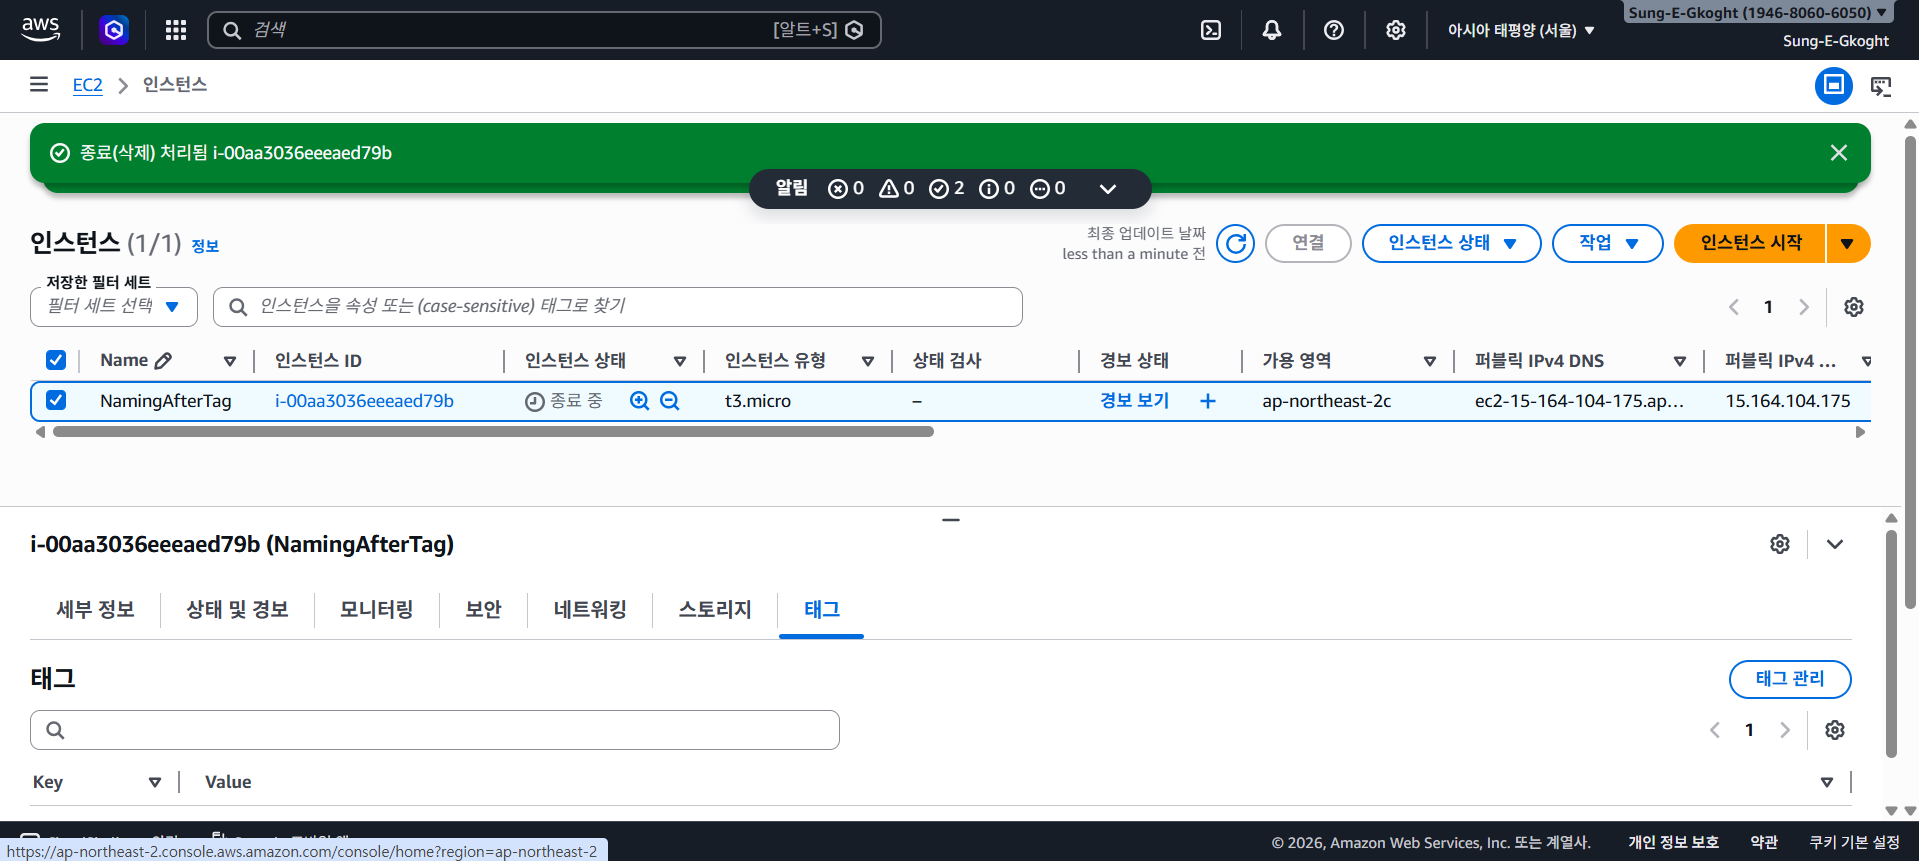Go to next page of instances

point(1804,307)
